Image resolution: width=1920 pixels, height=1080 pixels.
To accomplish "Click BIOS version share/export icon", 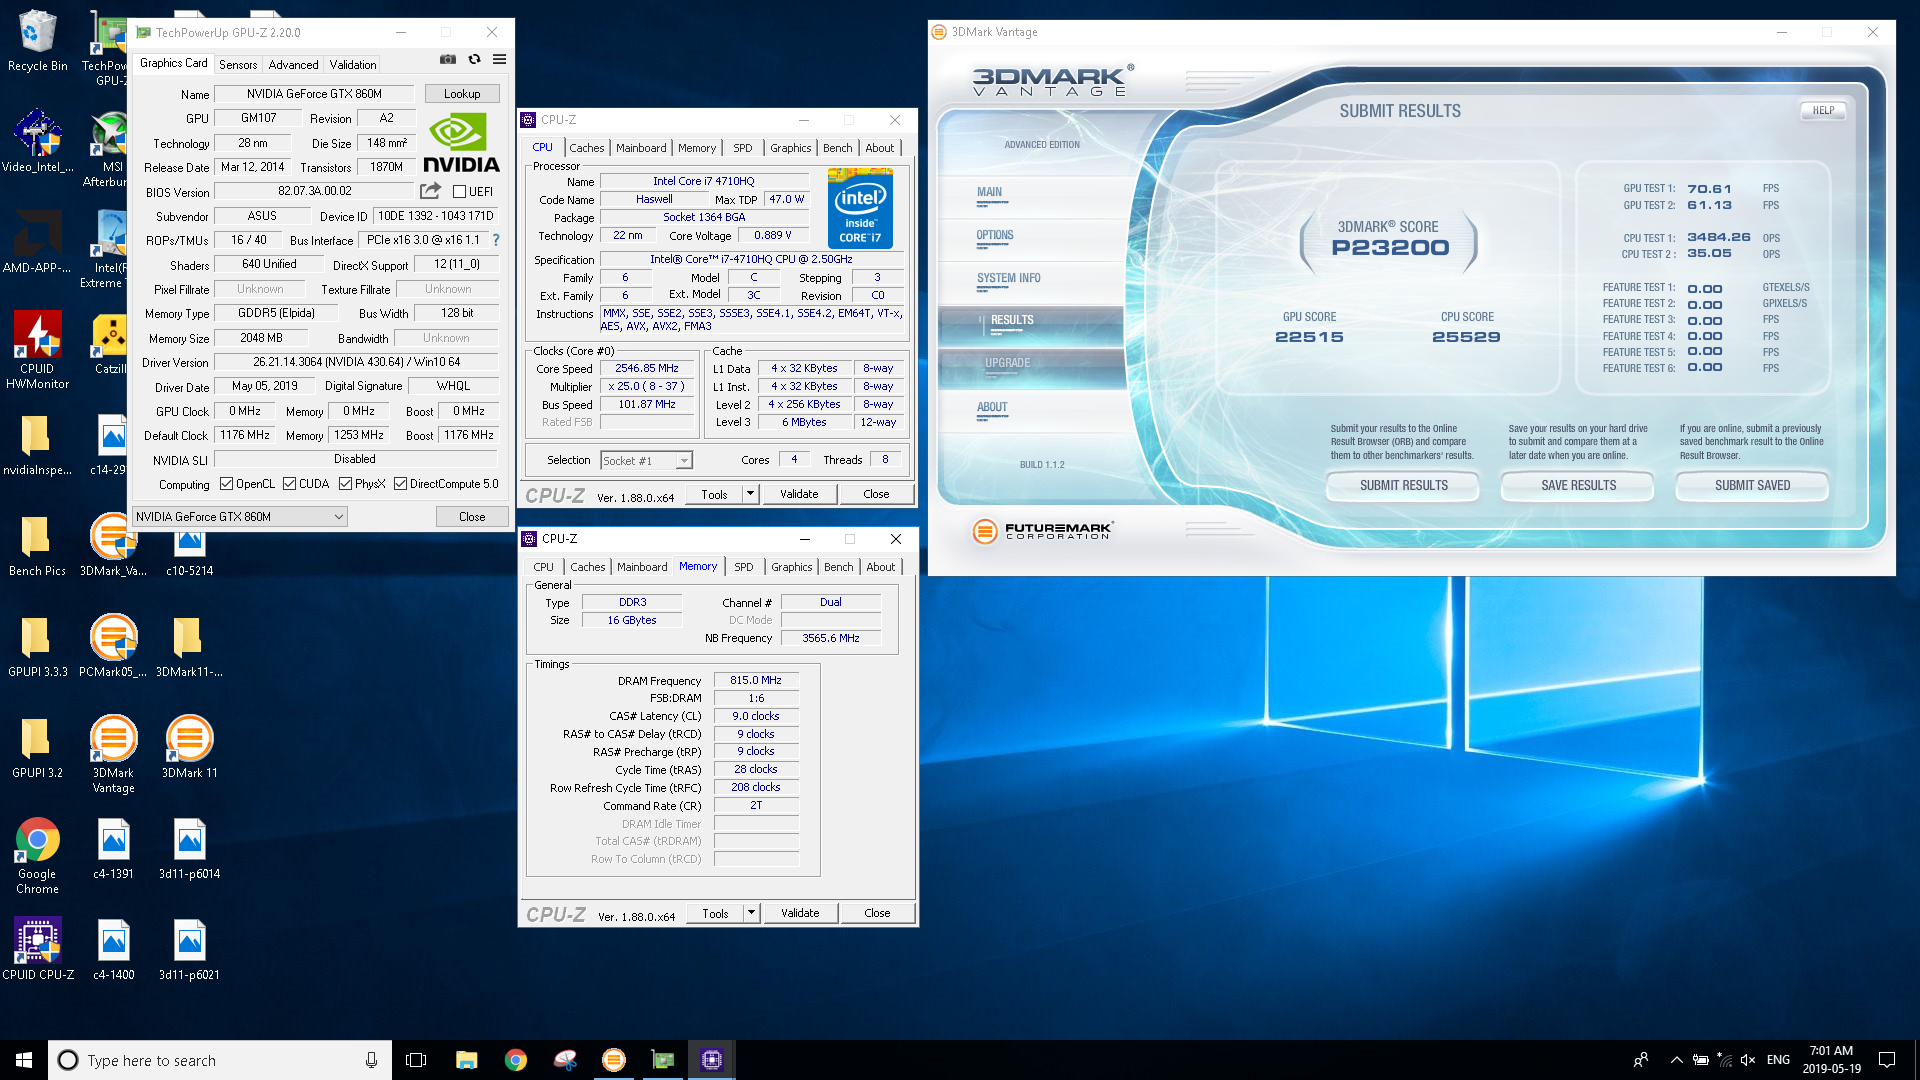I will (x=430, y=191).
